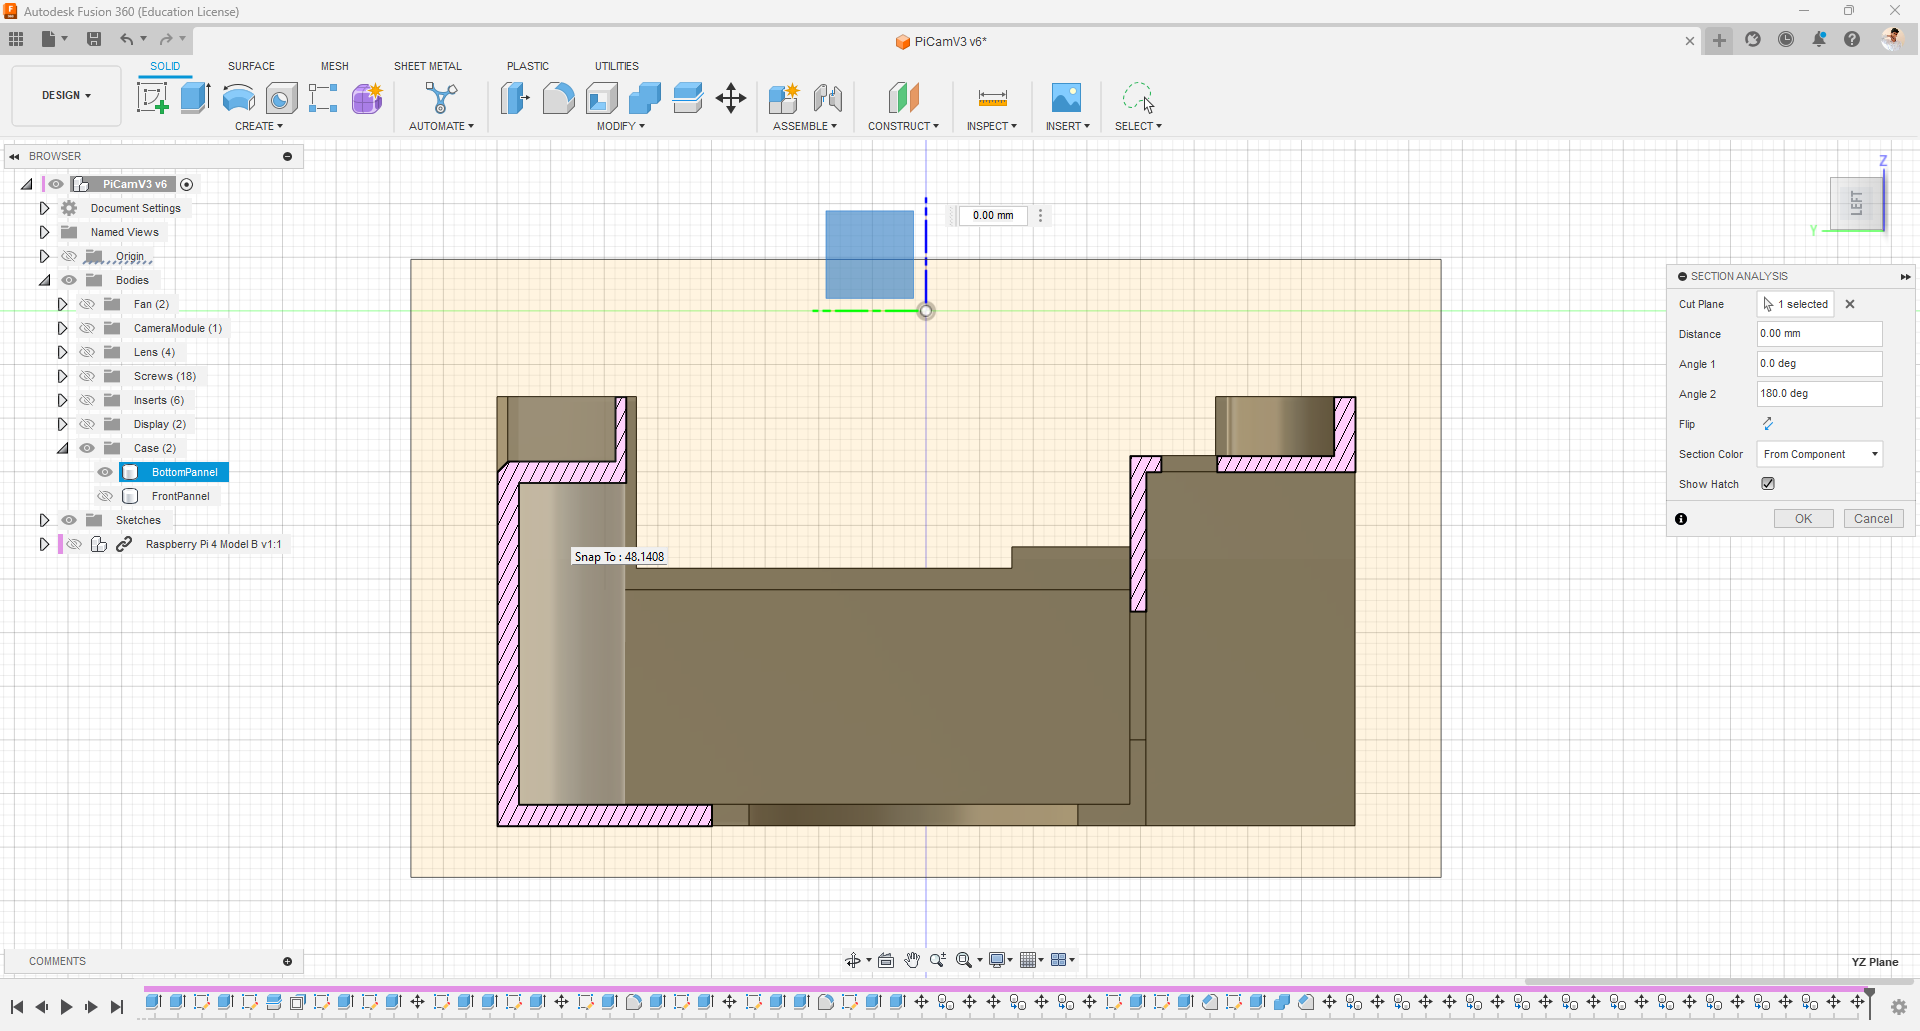Screen dimensions: 1920x1031
Task: Click the Distance input field
Action: point(1819,334)
